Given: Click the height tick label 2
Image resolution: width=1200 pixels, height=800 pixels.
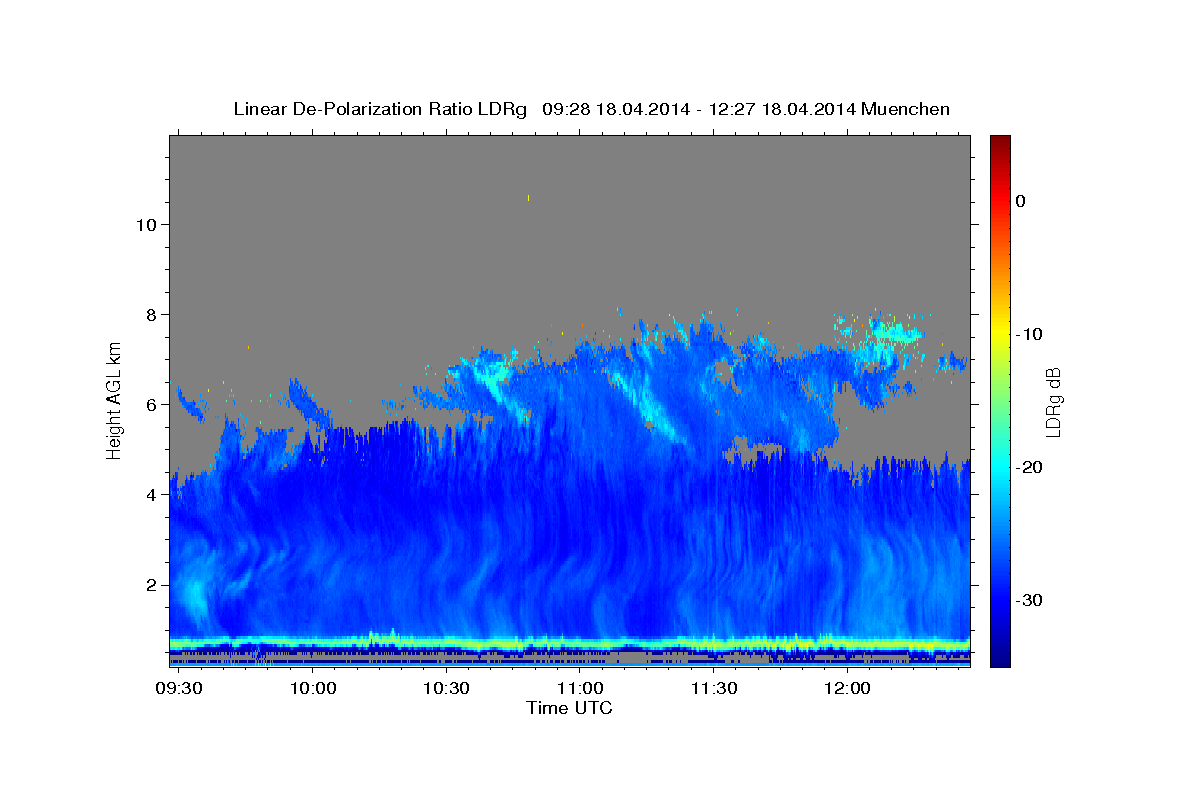Looking at the screenshot, I should 150,585.
